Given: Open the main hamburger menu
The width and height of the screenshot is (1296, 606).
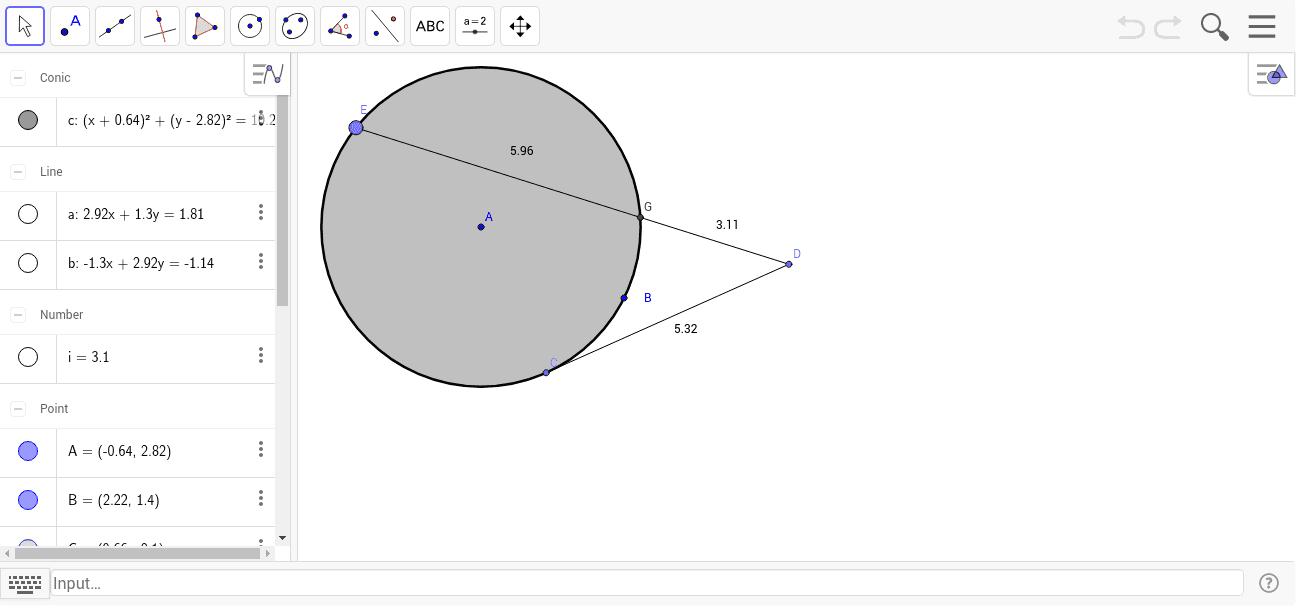Looking at the screenshot, I should [1262, 26].
